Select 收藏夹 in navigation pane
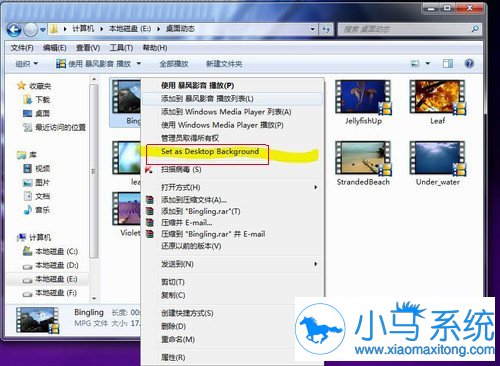 click(x=34, y=86)
